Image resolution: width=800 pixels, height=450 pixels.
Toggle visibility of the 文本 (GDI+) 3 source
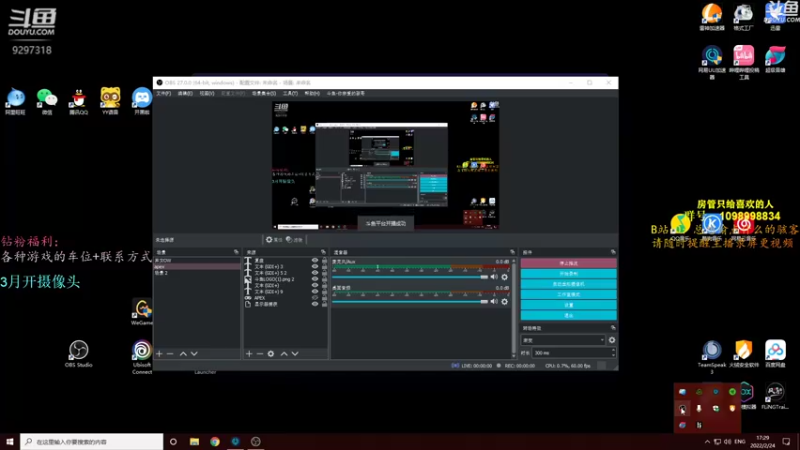point(315,266)
